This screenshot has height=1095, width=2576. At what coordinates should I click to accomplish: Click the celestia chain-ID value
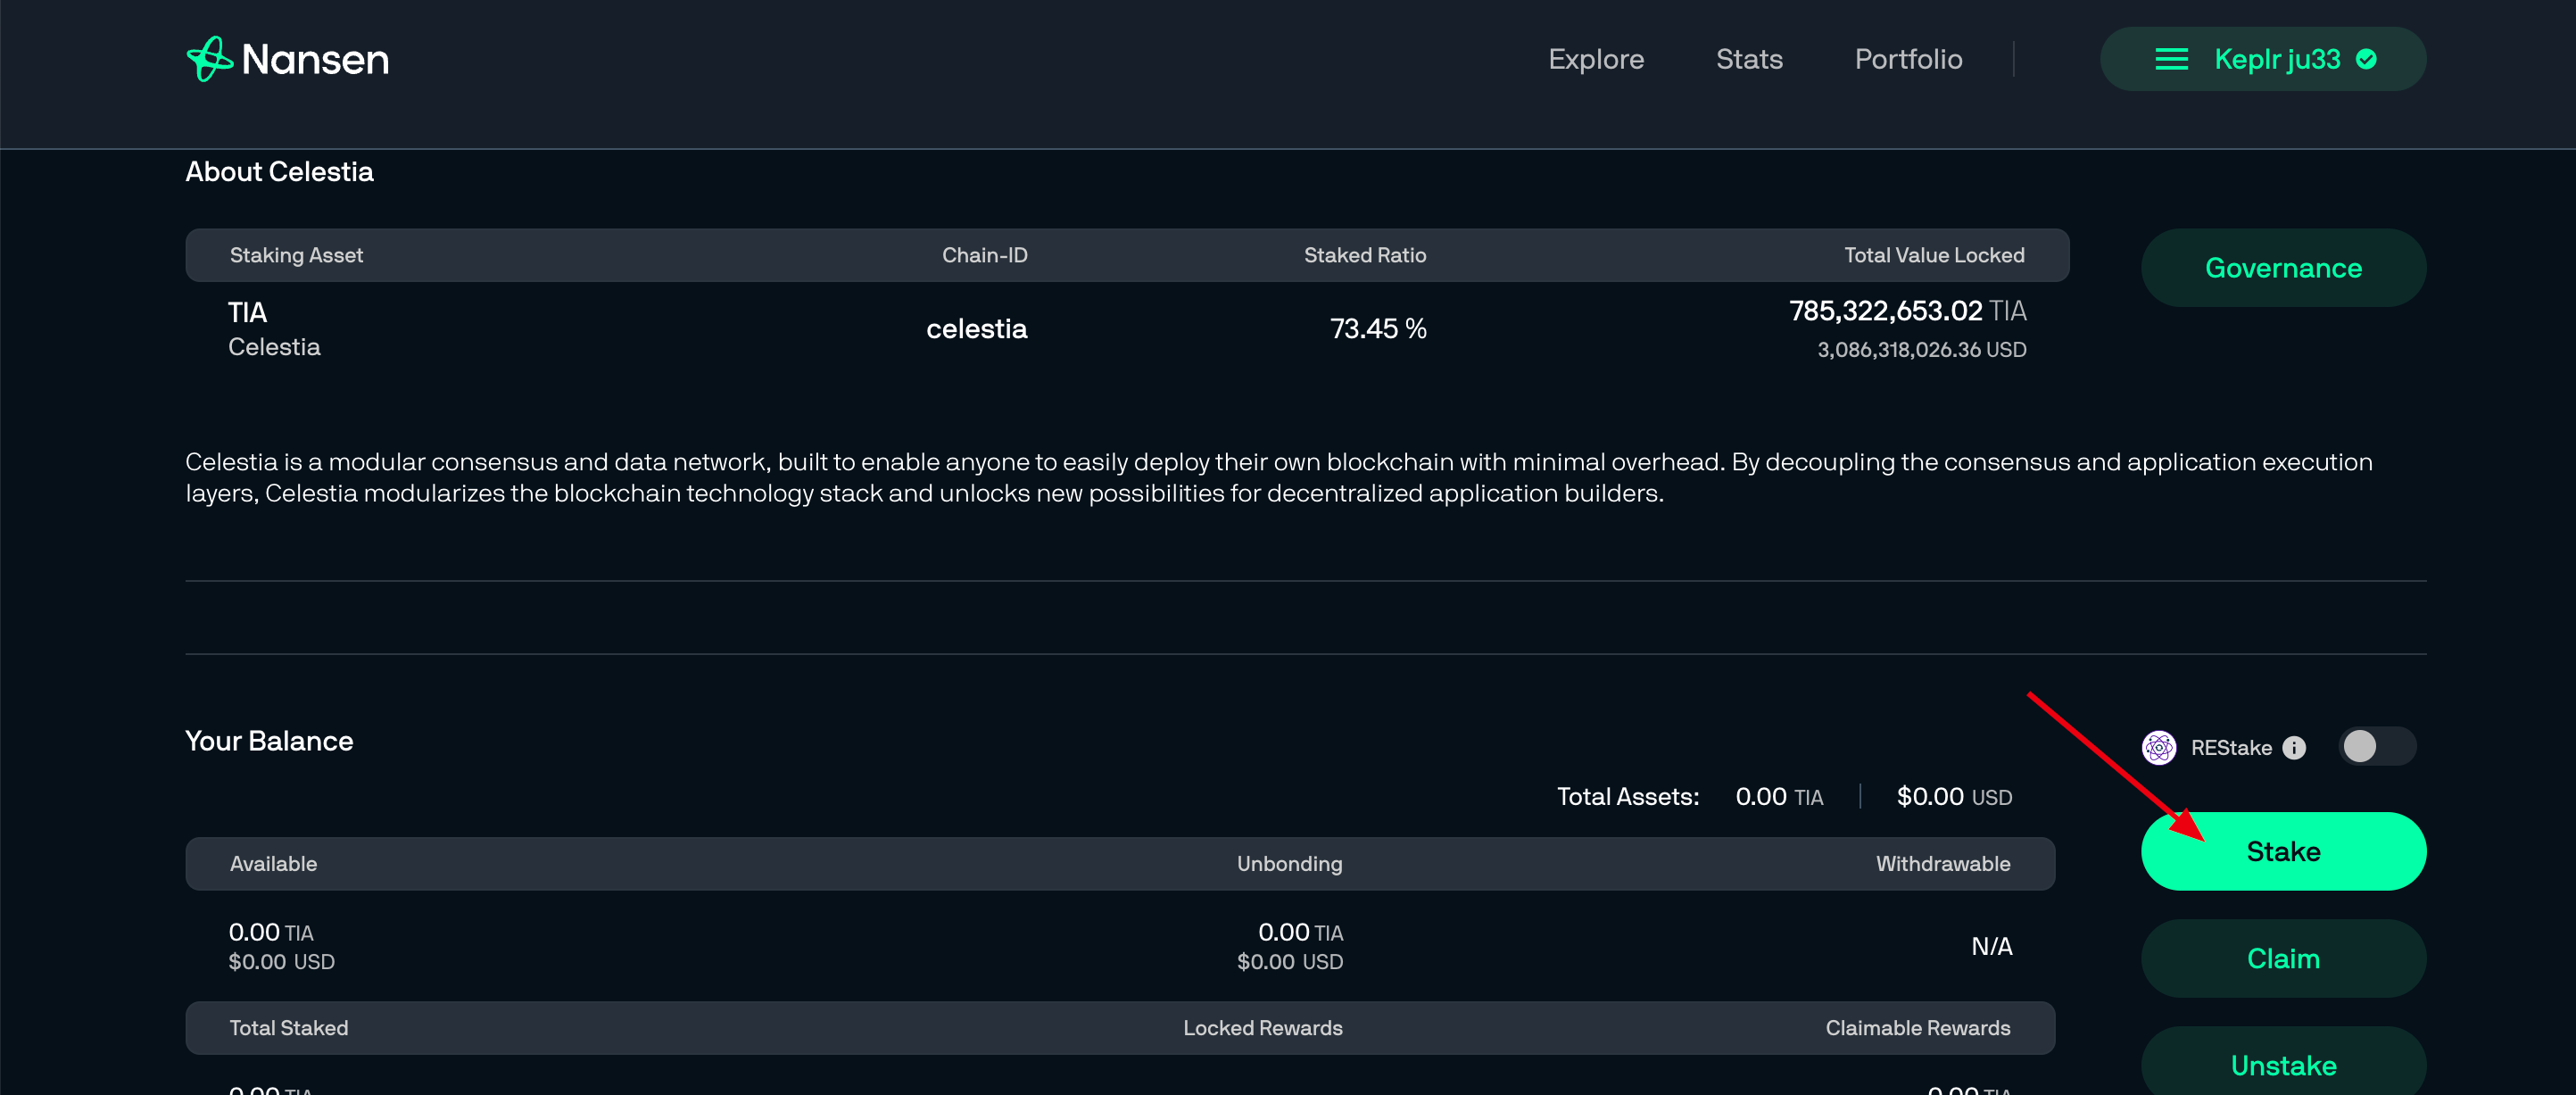click(976, 328)
